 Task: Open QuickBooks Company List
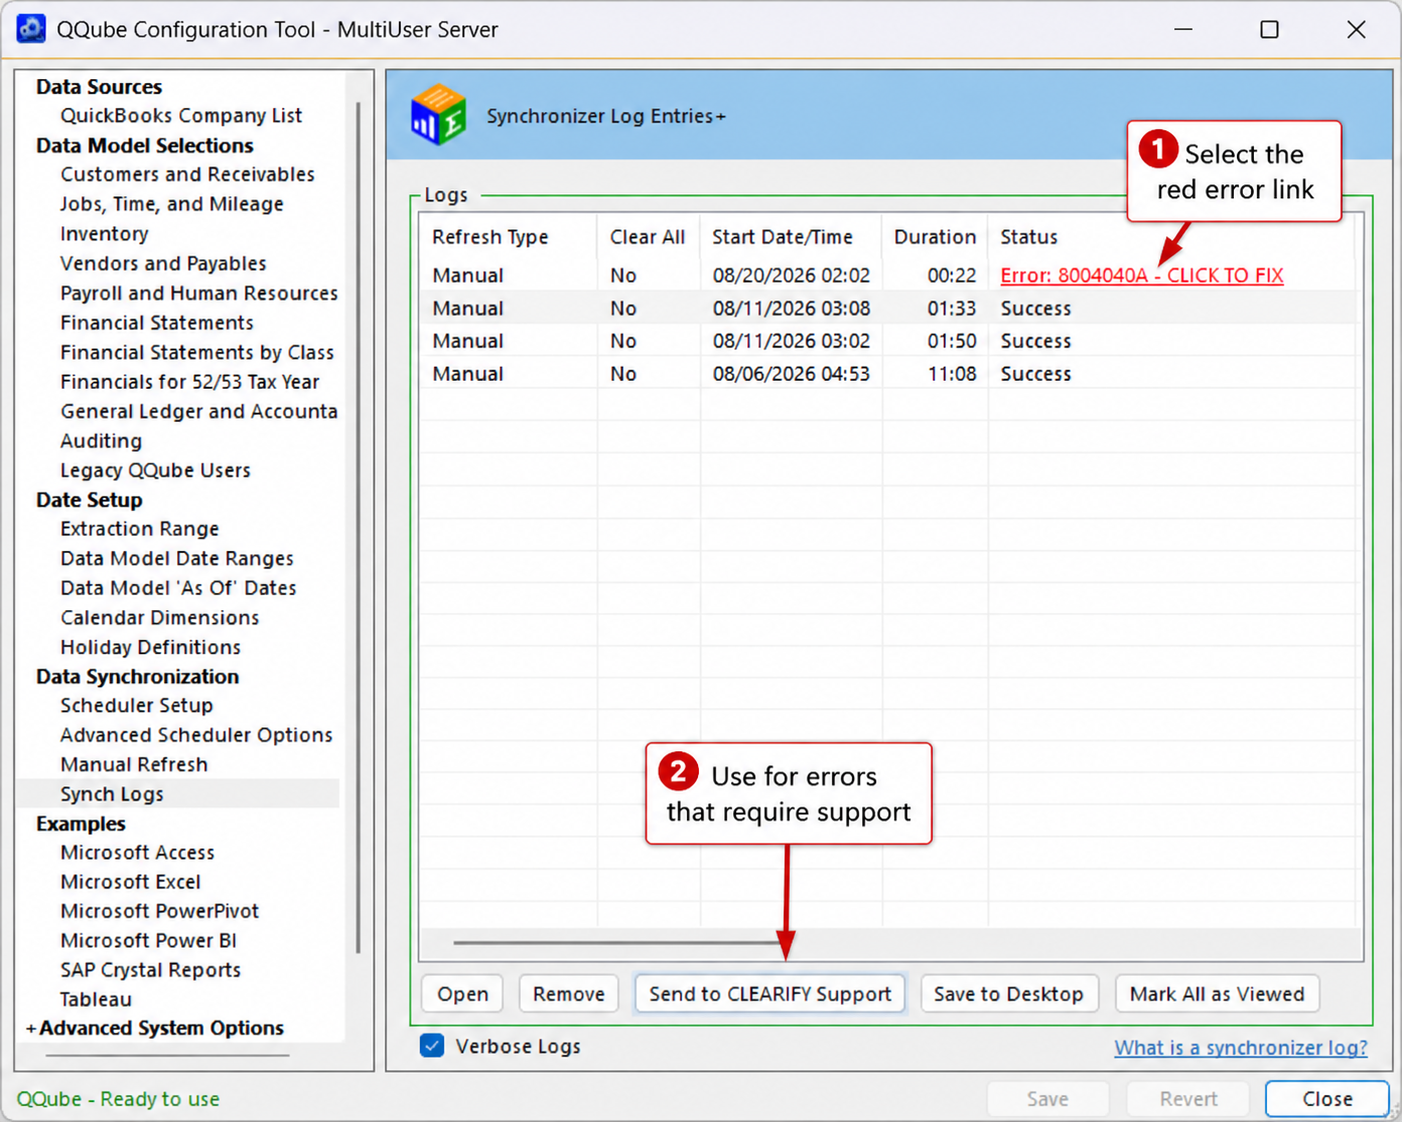click(181, 115)
